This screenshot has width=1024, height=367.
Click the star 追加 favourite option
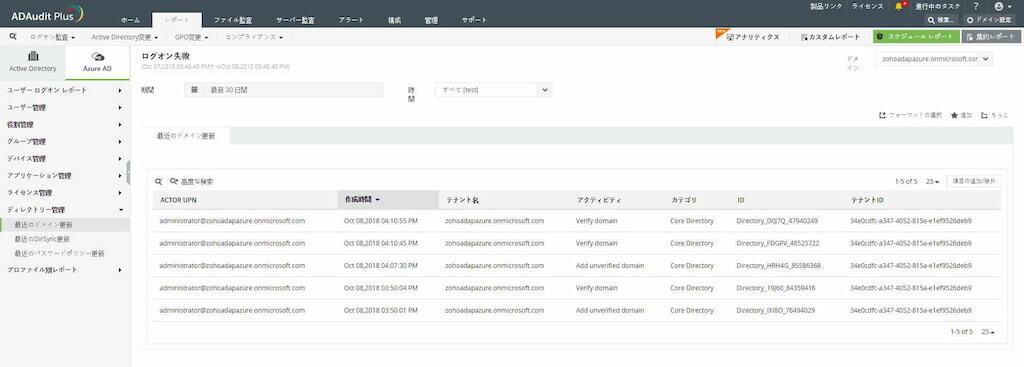961,115
